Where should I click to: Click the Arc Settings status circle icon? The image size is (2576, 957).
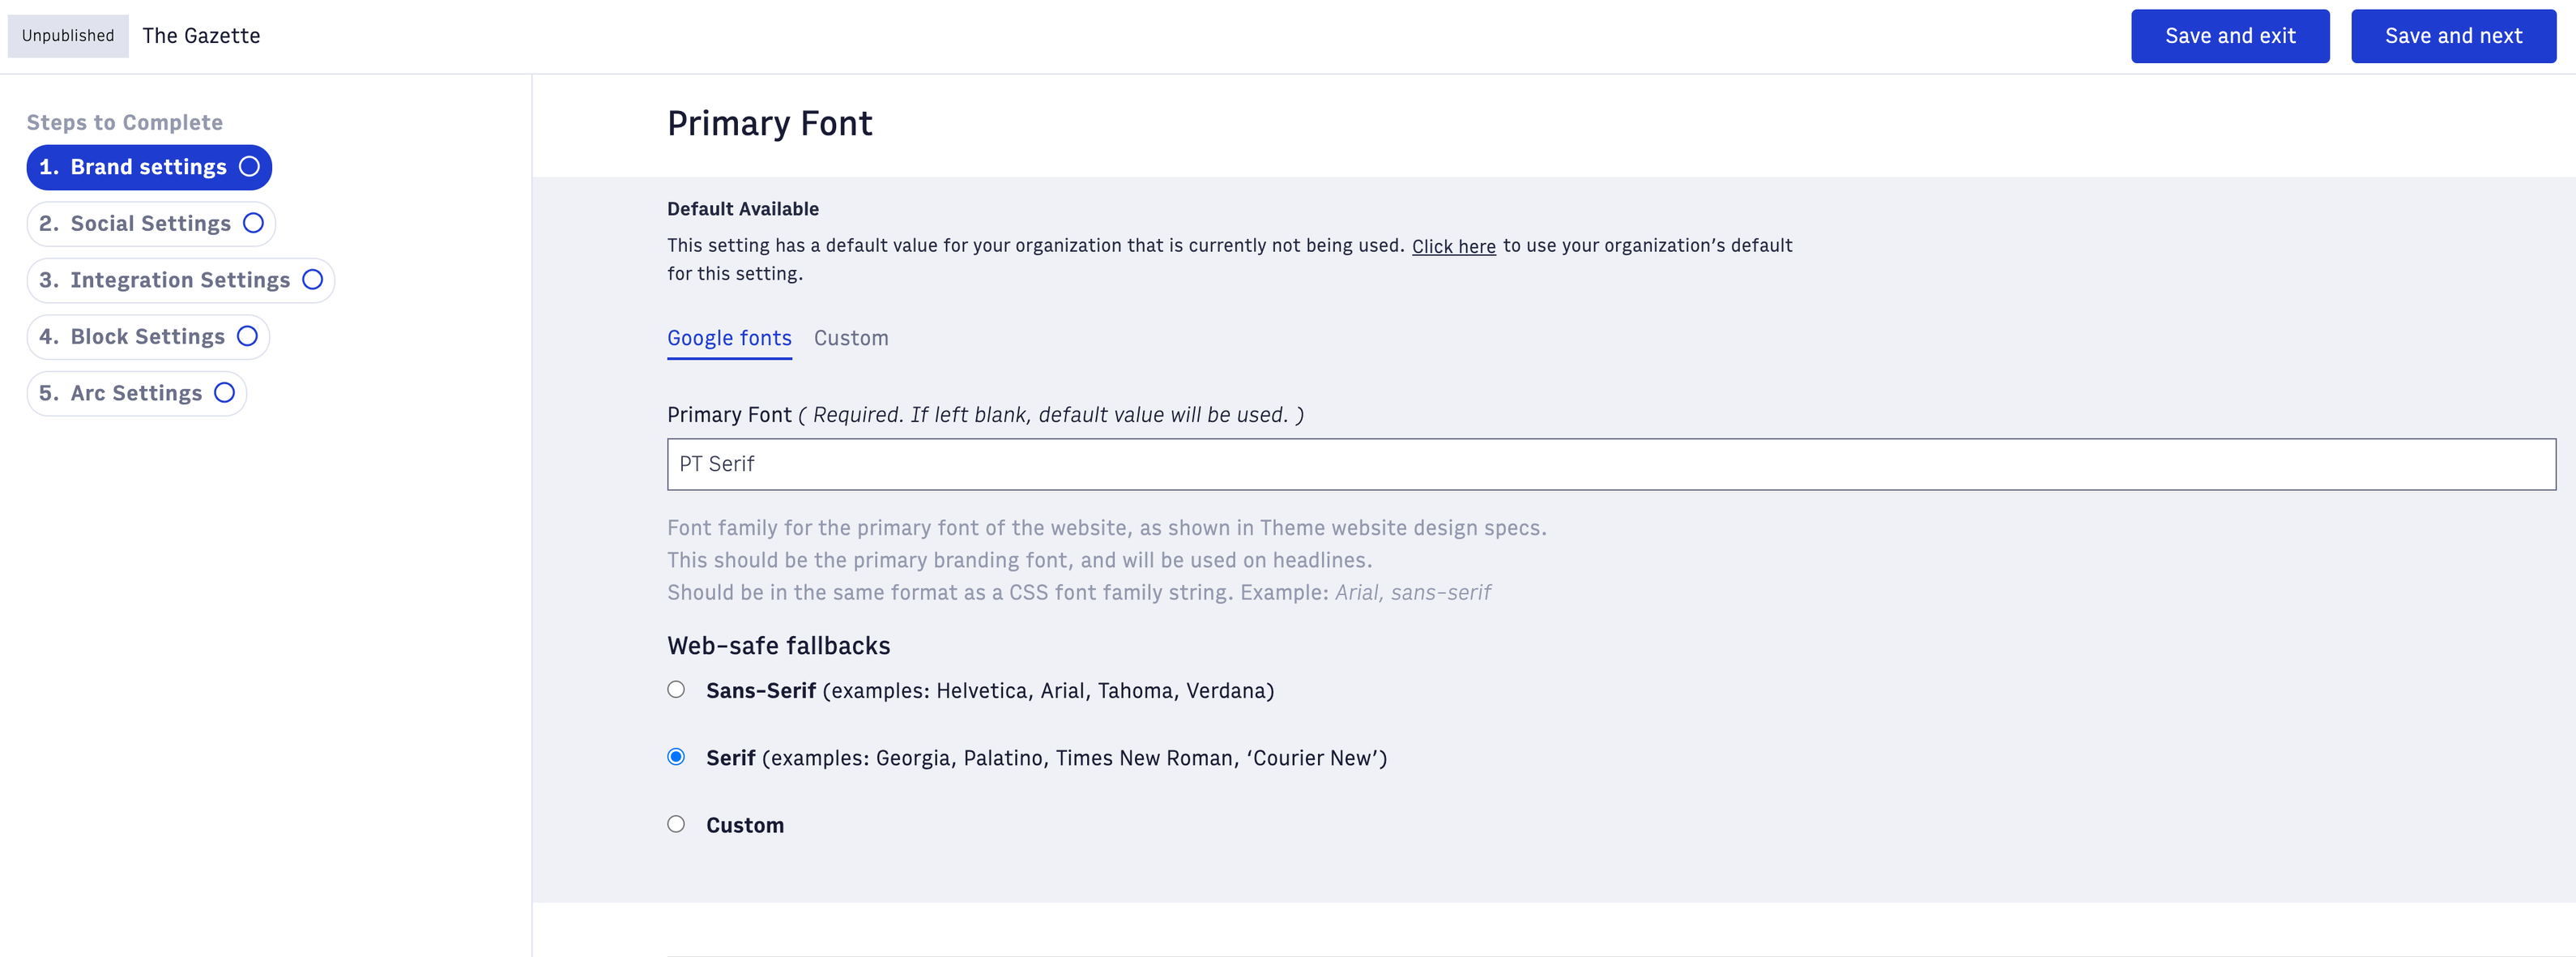[x=224, y=393]
